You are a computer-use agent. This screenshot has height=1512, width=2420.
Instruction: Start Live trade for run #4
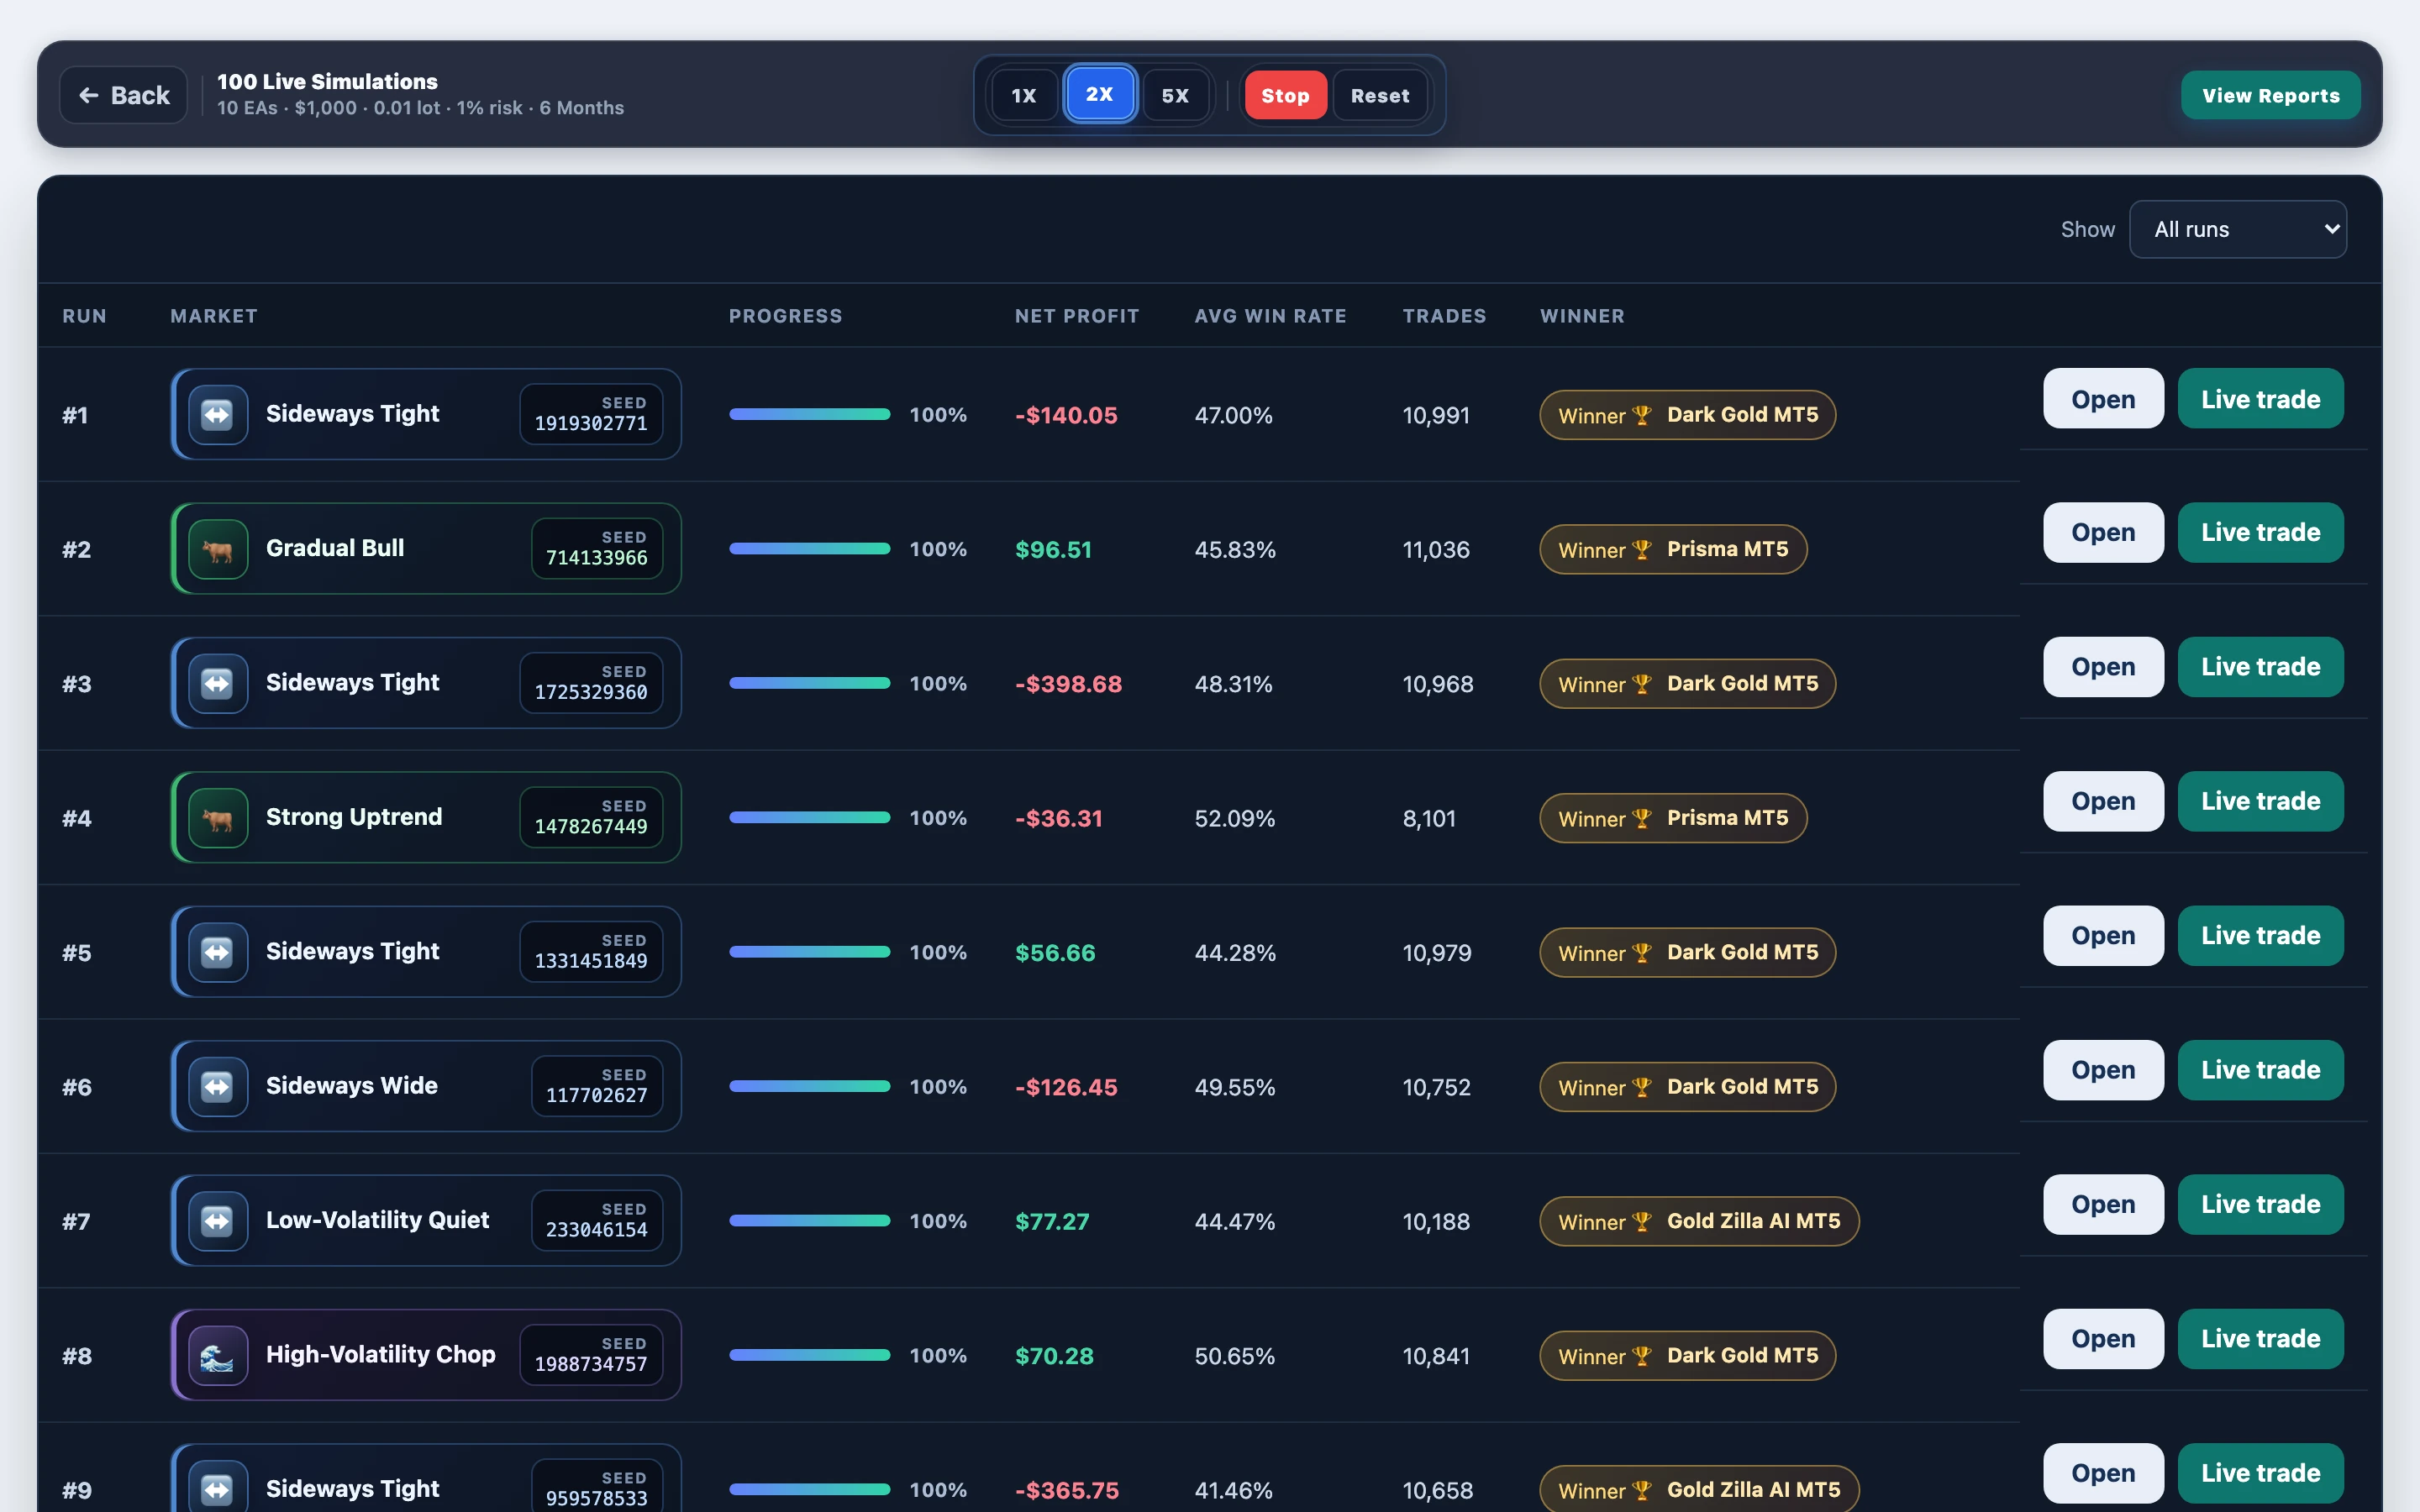2260,801
